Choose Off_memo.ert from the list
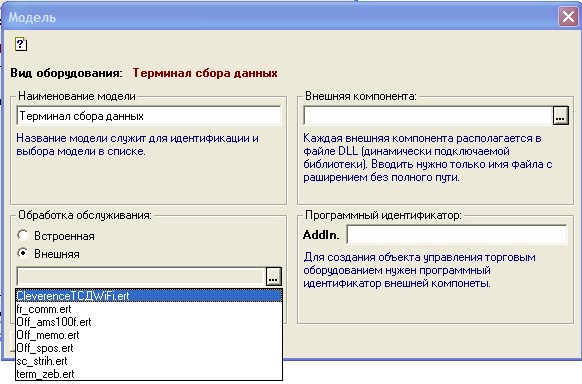The height and width of the screenshot is (384, 582). [x=149, y=335]
